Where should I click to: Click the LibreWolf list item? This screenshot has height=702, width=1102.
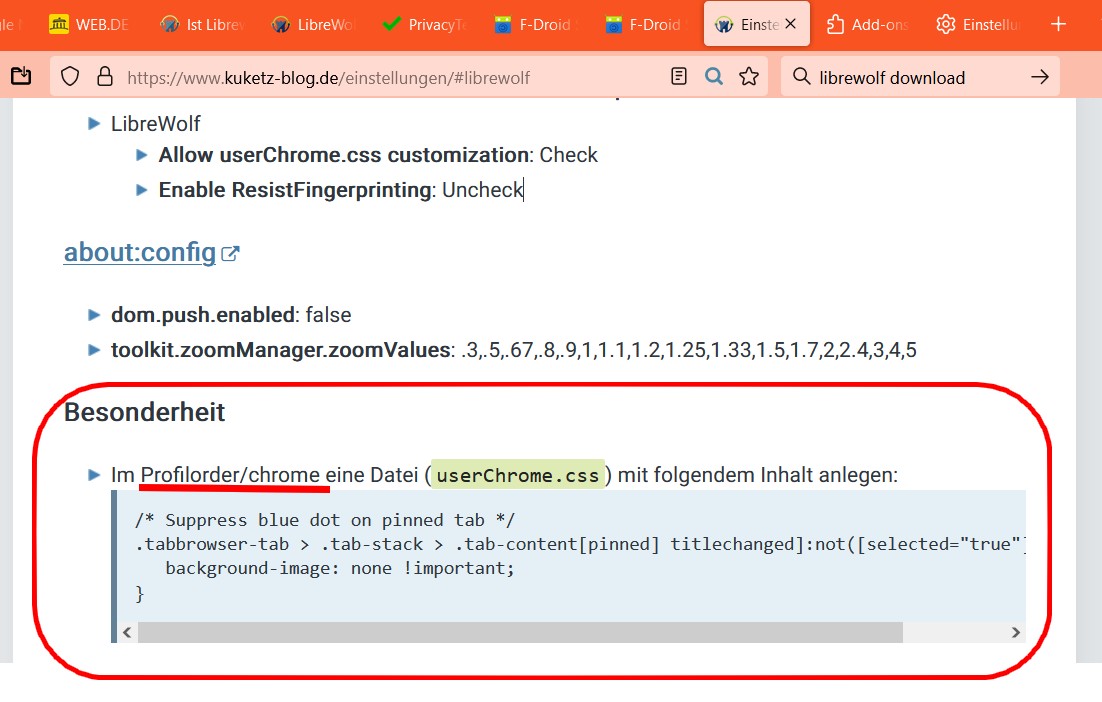pos(156,124)
